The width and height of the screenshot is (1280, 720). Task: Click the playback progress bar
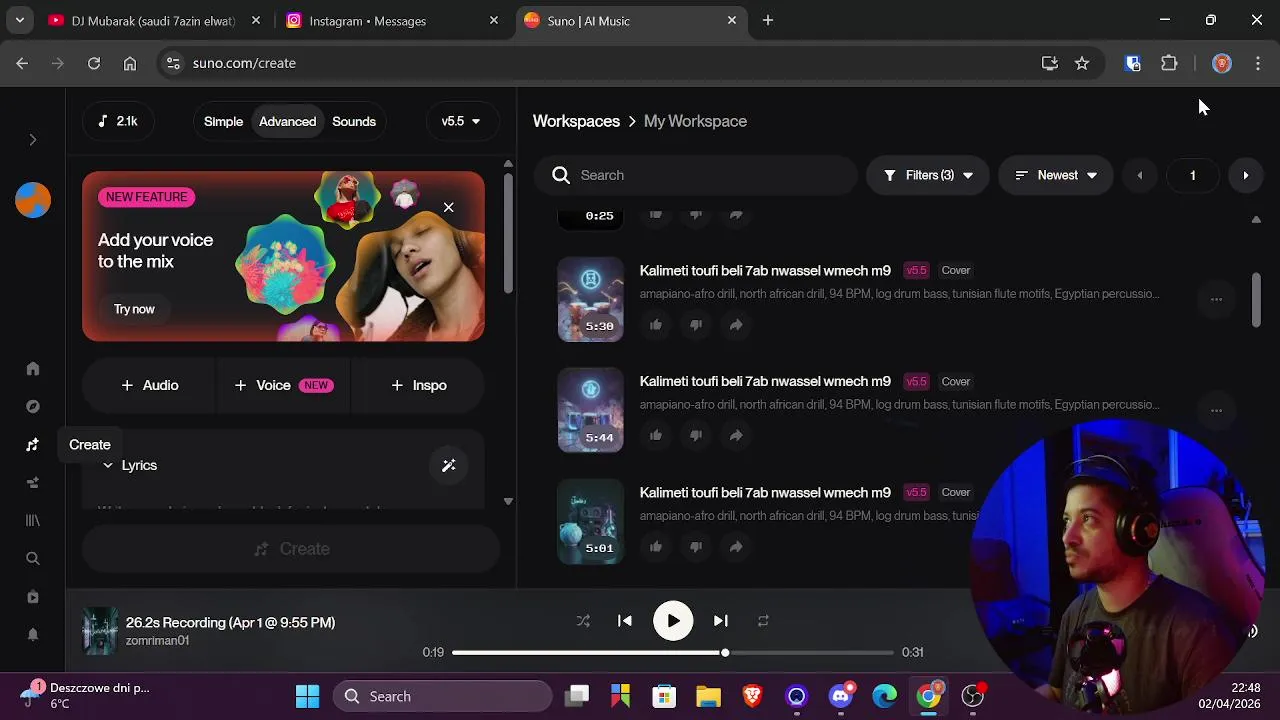click(673, 652)
